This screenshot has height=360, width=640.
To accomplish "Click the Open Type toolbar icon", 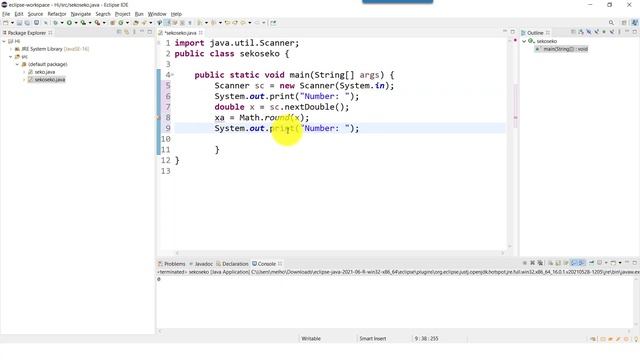I will point(136,23).
